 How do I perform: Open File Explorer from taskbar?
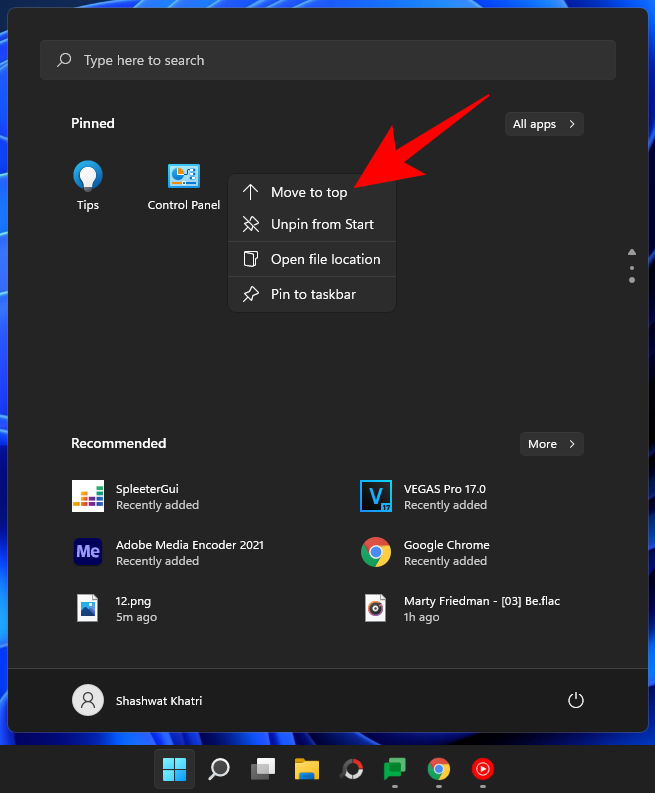(307, 769)
